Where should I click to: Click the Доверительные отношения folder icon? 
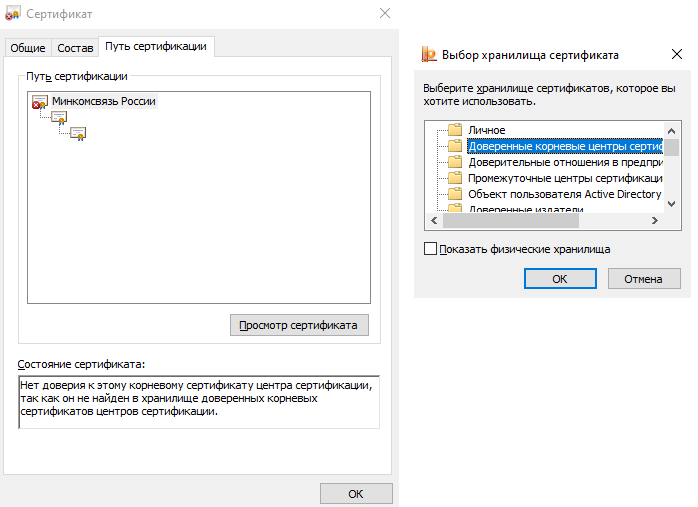click(455, 162)
